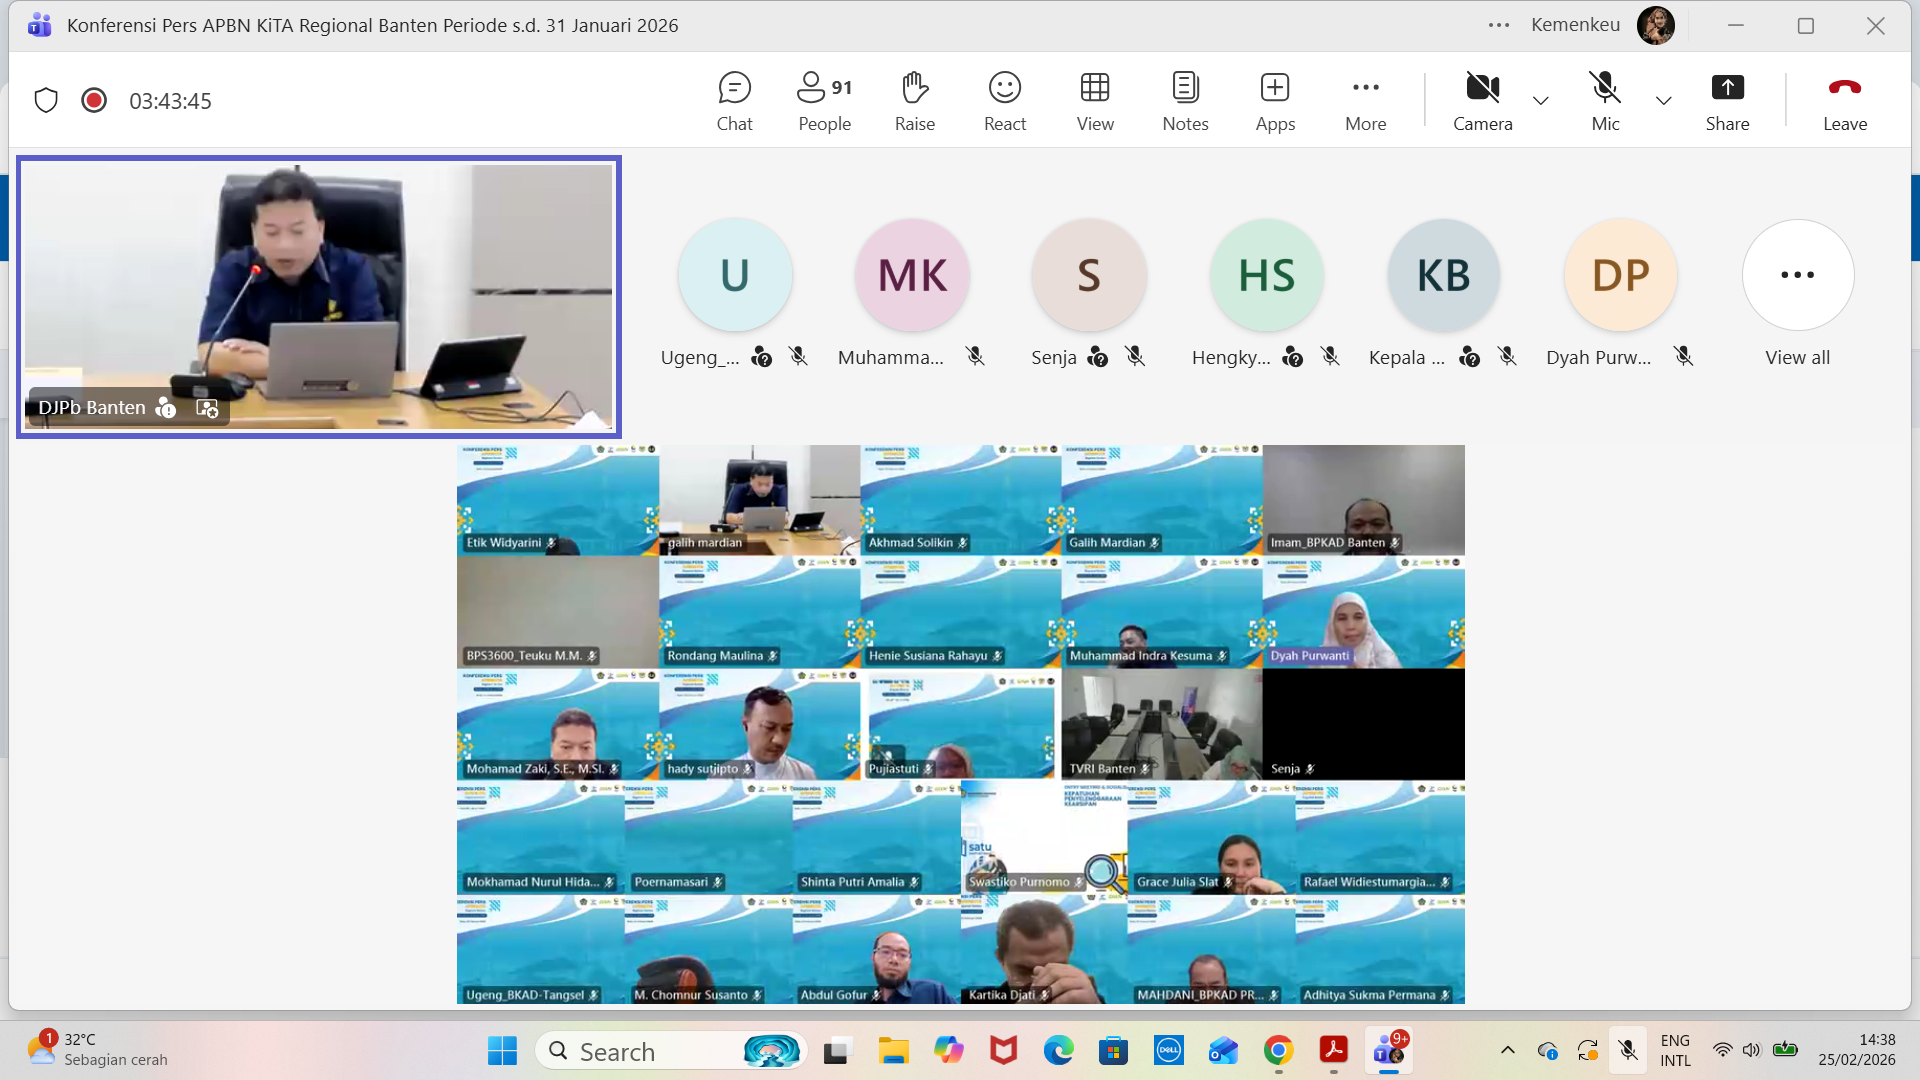Open the meeting Notes
The width and height of the screenshot is (1920, 1080).
pyautogui.click(x=1185, y=100)
